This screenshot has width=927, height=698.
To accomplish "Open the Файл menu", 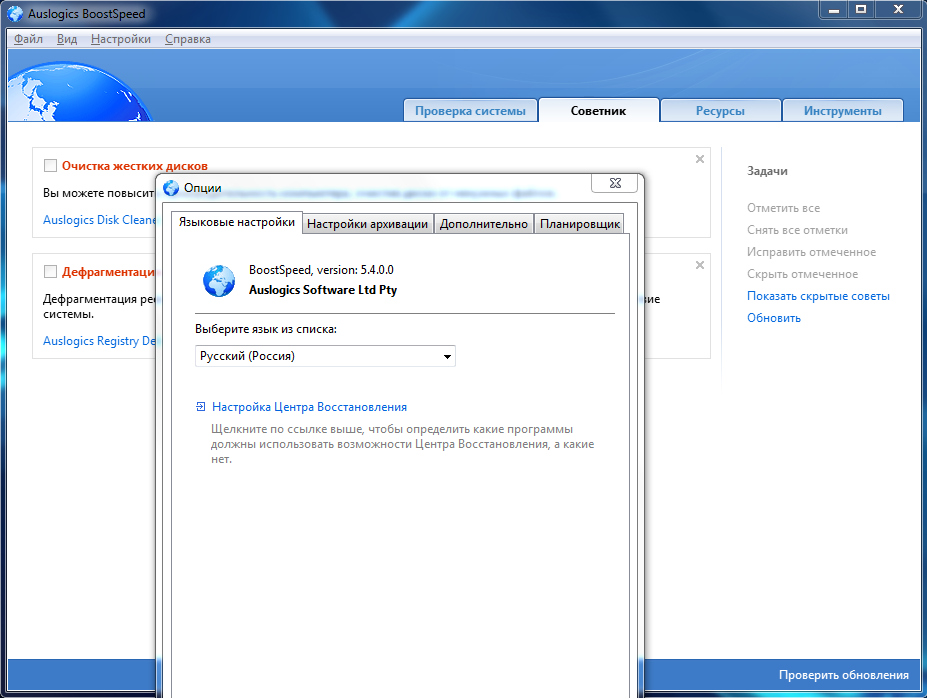I will coord(28,39).
